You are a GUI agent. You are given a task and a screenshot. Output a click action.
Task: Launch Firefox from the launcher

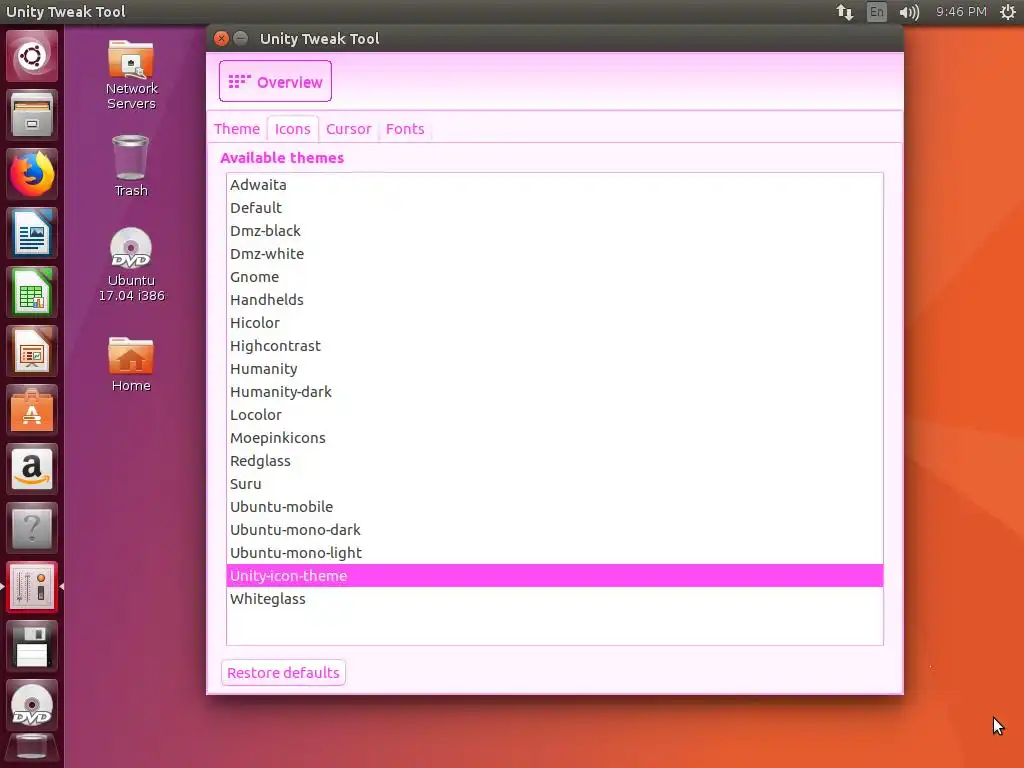pyautogui.click(x=31, y=174)
